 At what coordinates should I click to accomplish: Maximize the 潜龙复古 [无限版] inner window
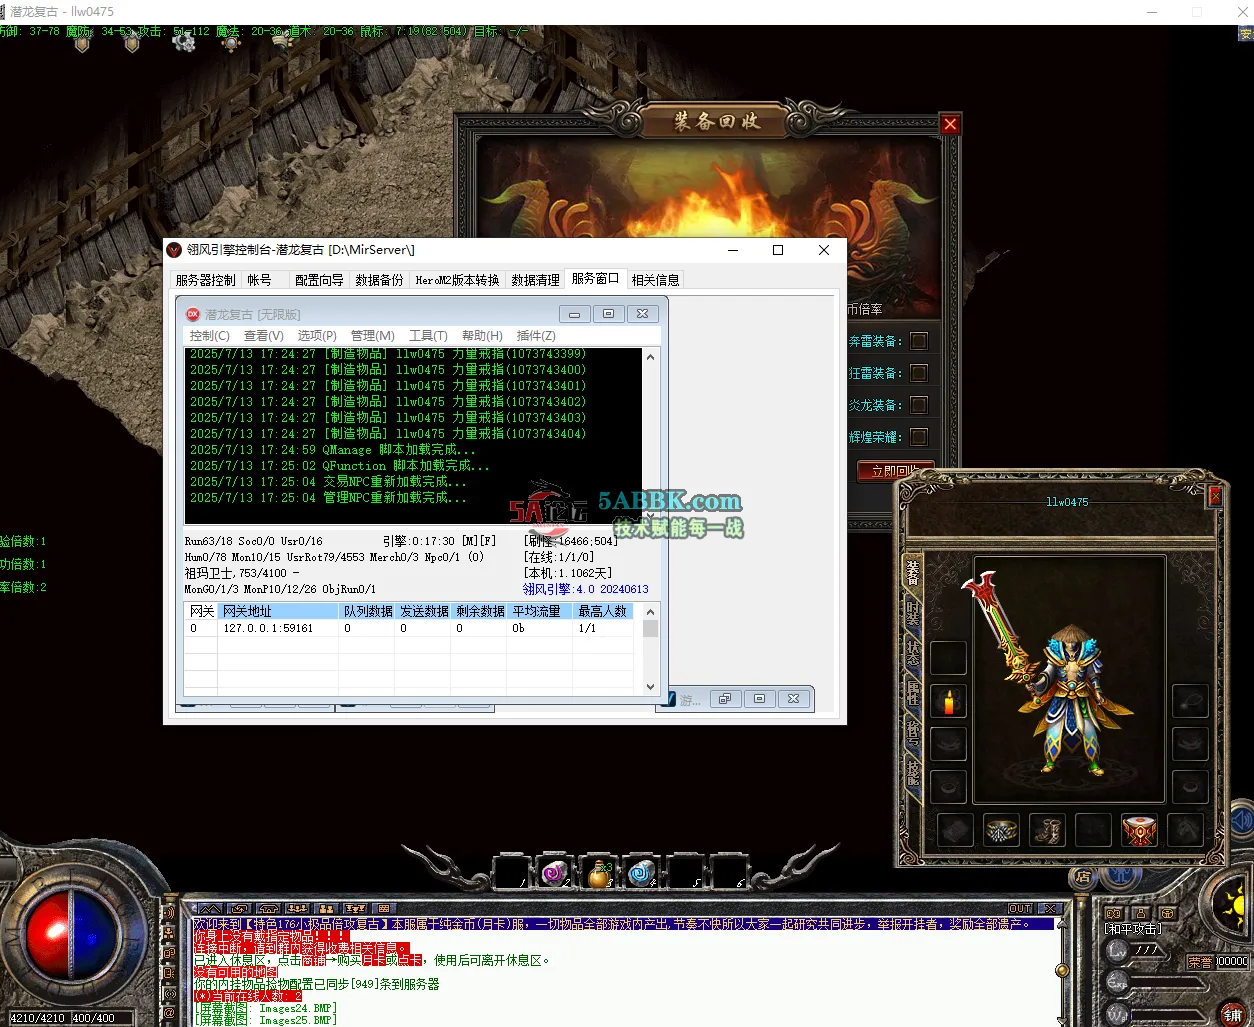tap(608, 314)
